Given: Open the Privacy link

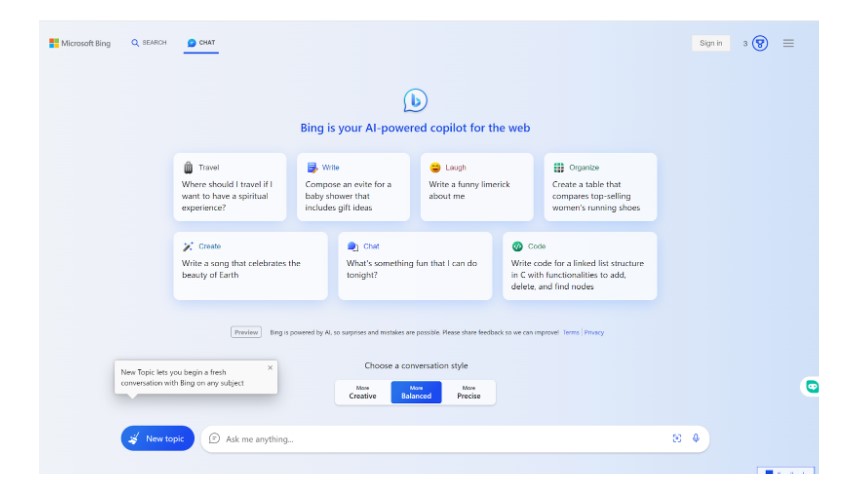Looking at the screenshot, I should 594,332.
